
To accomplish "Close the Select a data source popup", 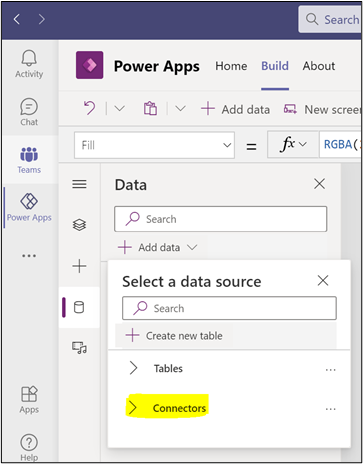I will pos(323,280).
